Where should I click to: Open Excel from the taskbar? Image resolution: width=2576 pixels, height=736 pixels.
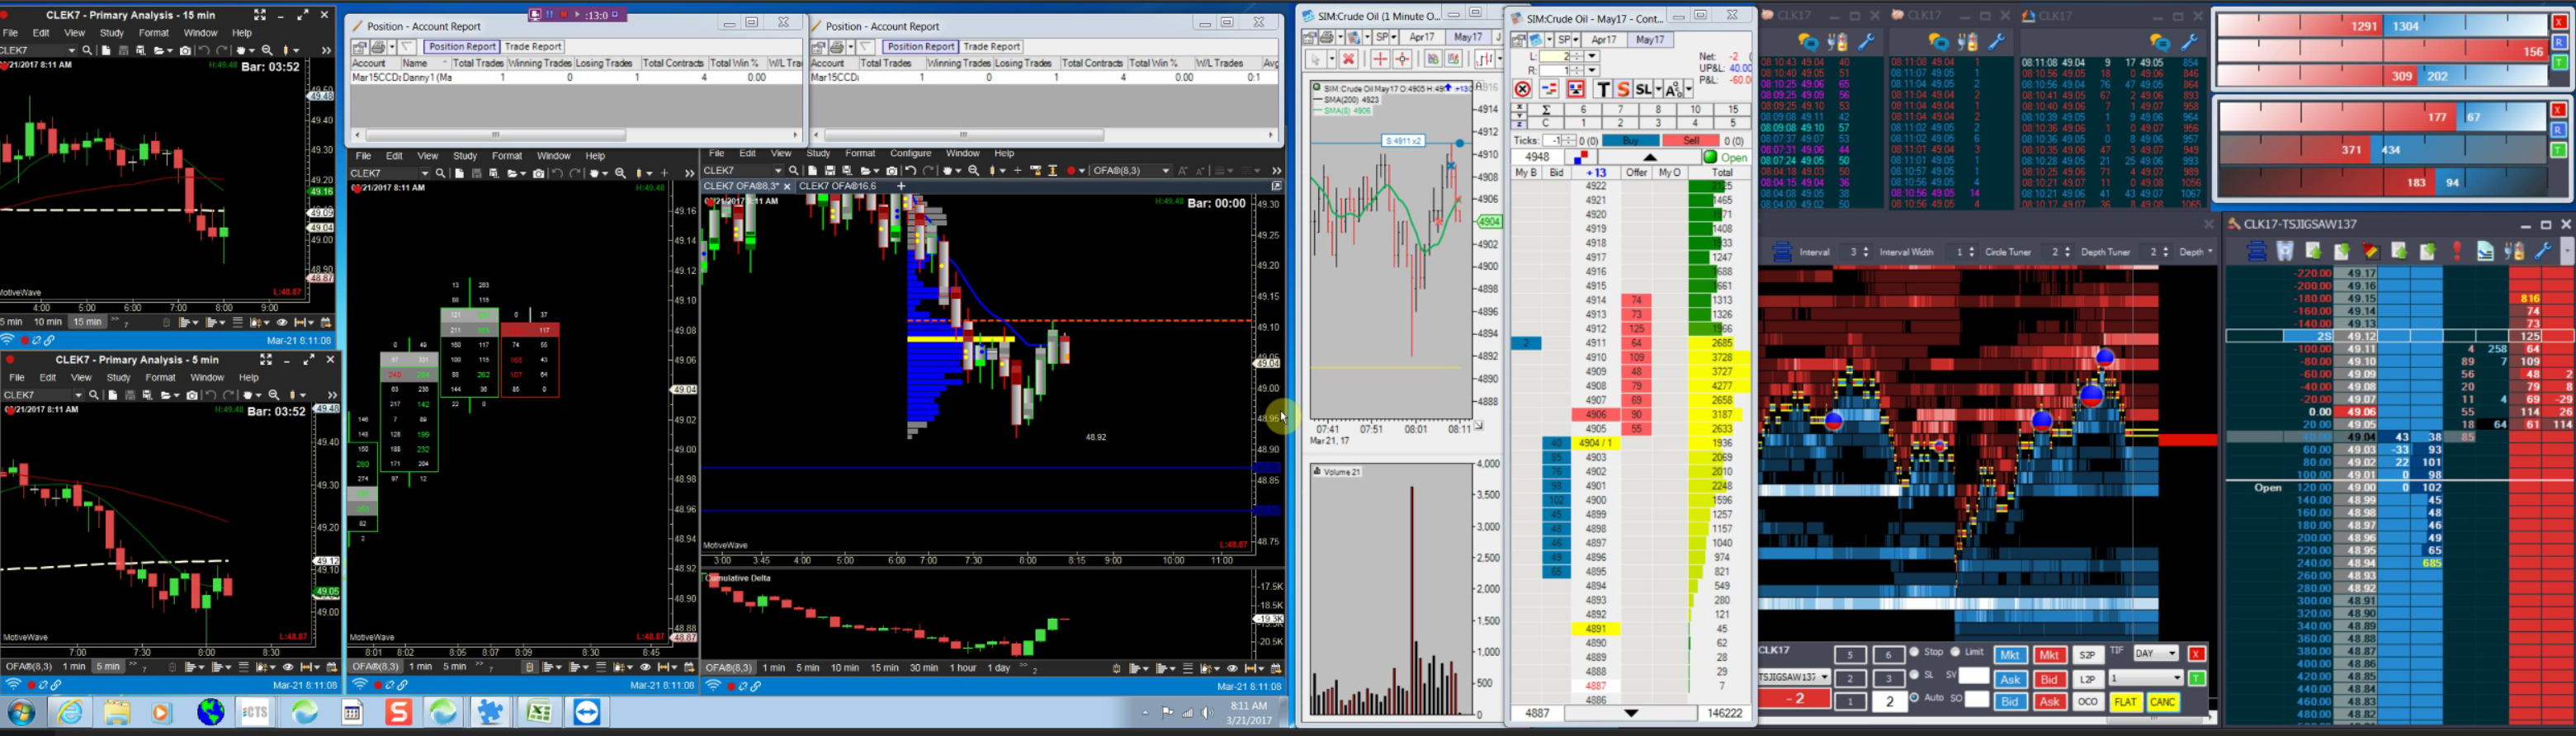pyautogui.click(x=540, y=712)
